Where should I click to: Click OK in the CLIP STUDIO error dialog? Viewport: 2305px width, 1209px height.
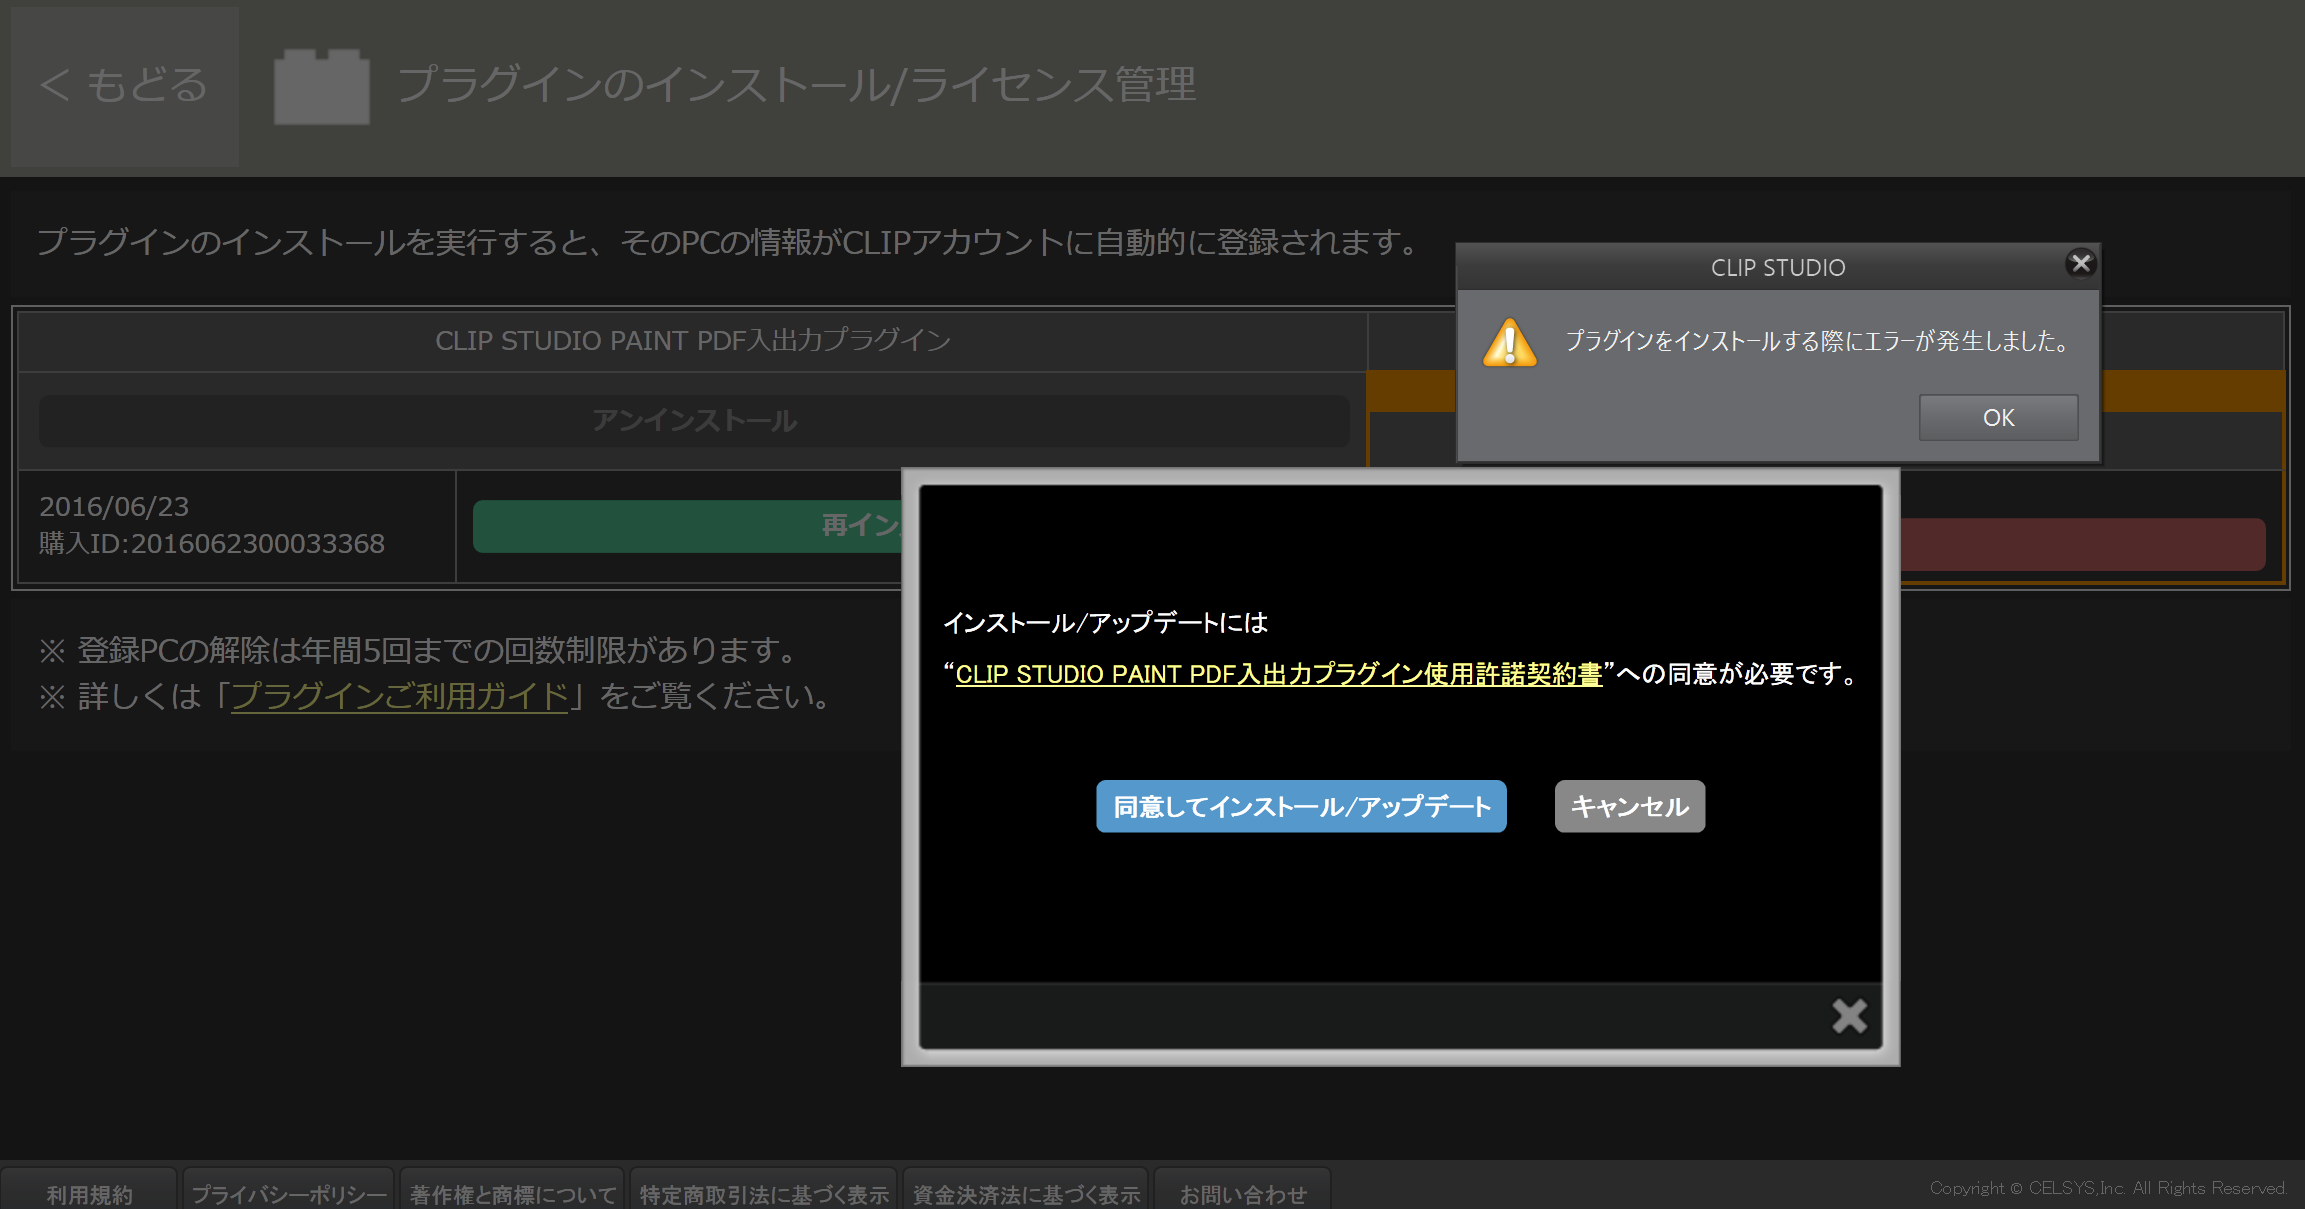click(x=1997, y=418)
